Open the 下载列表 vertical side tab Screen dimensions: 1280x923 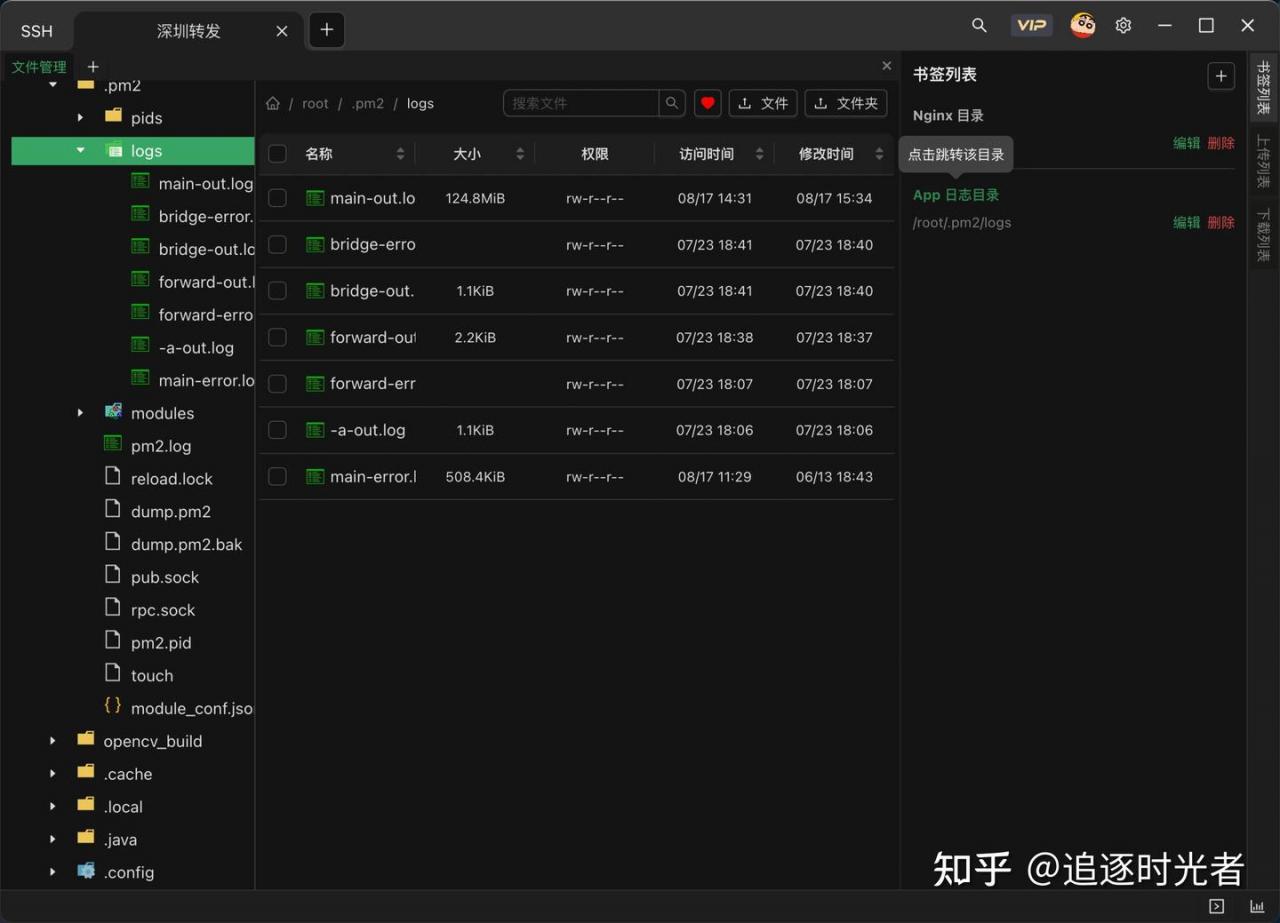pyautogui.click(x=1262, y=234)
